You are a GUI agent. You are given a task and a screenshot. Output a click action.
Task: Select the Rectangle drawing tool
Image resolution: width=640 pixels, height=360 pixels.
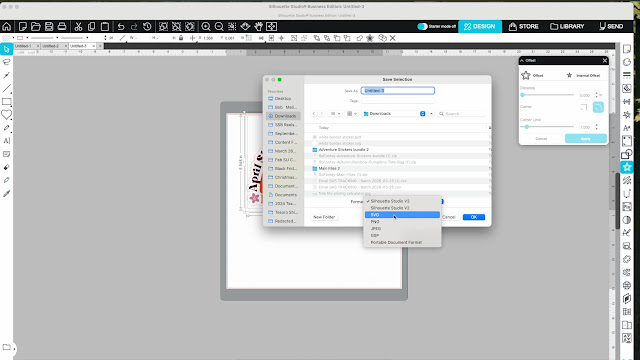(x=7, y=102)
